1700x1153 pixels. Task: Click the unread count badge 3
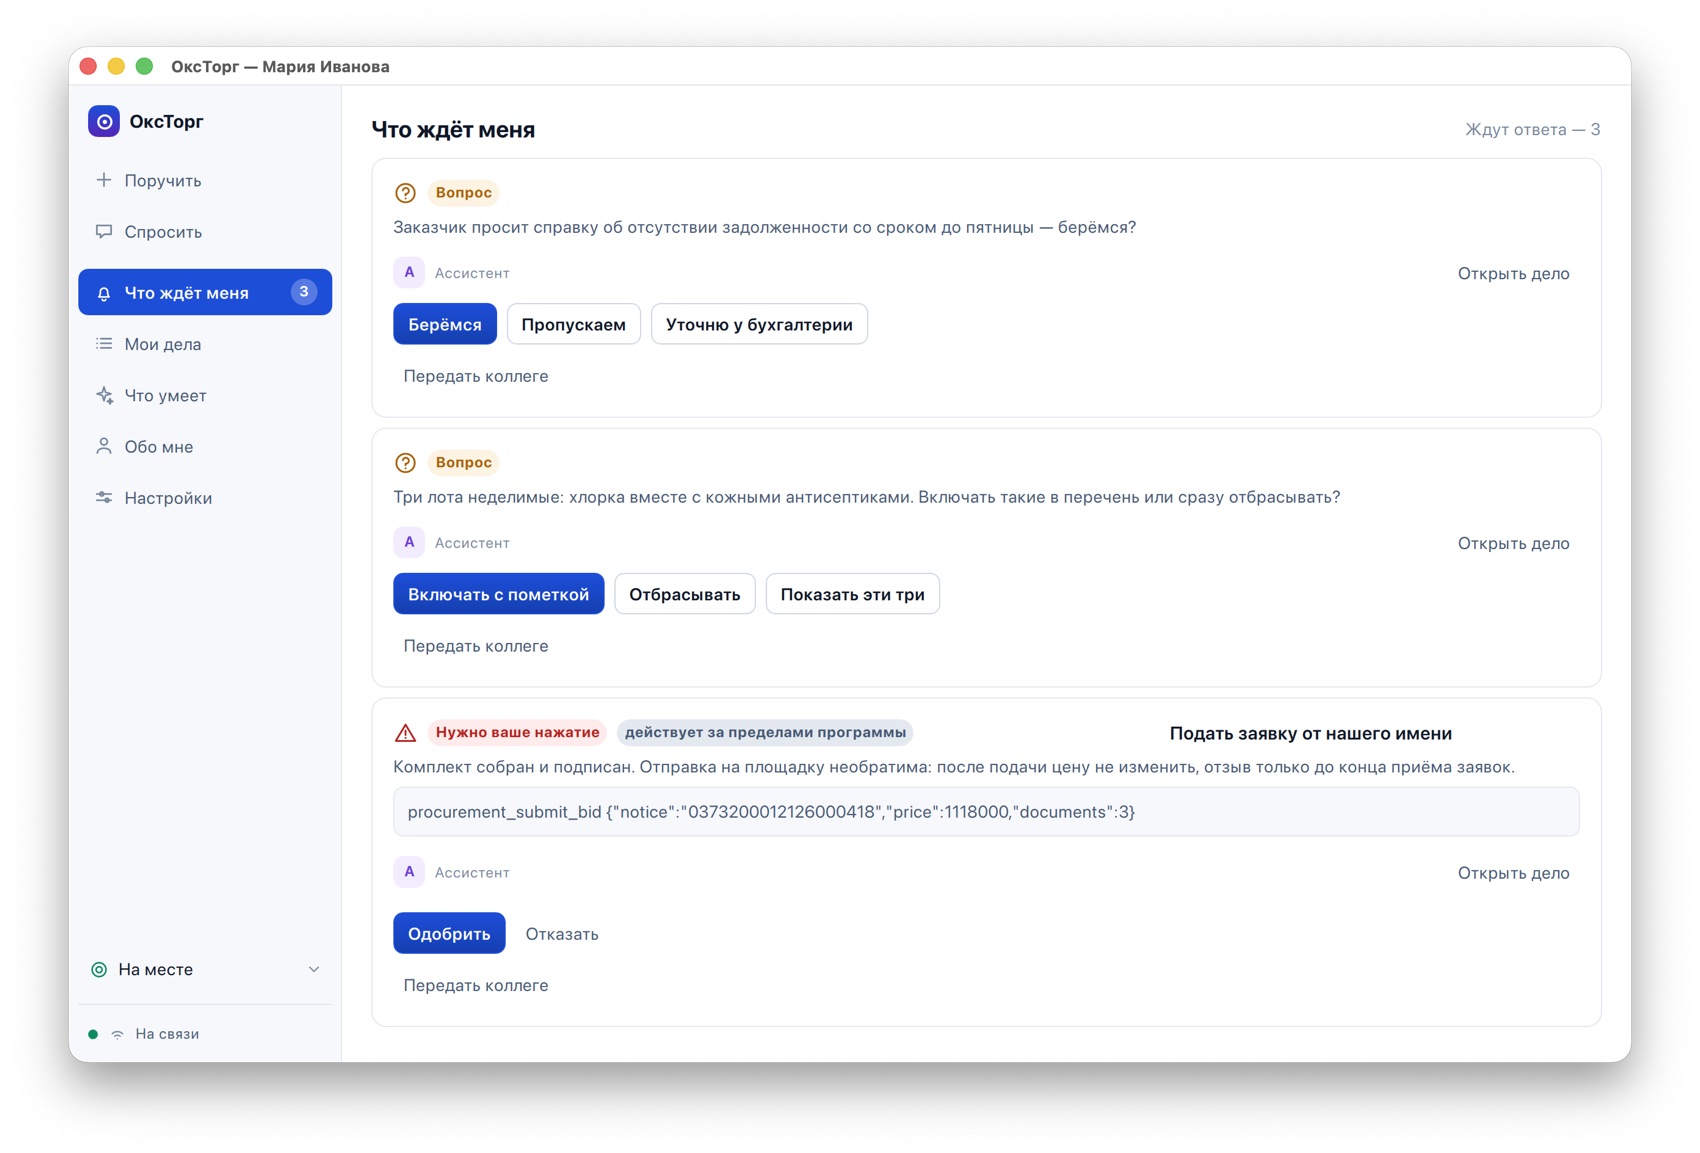coord(304,292)
